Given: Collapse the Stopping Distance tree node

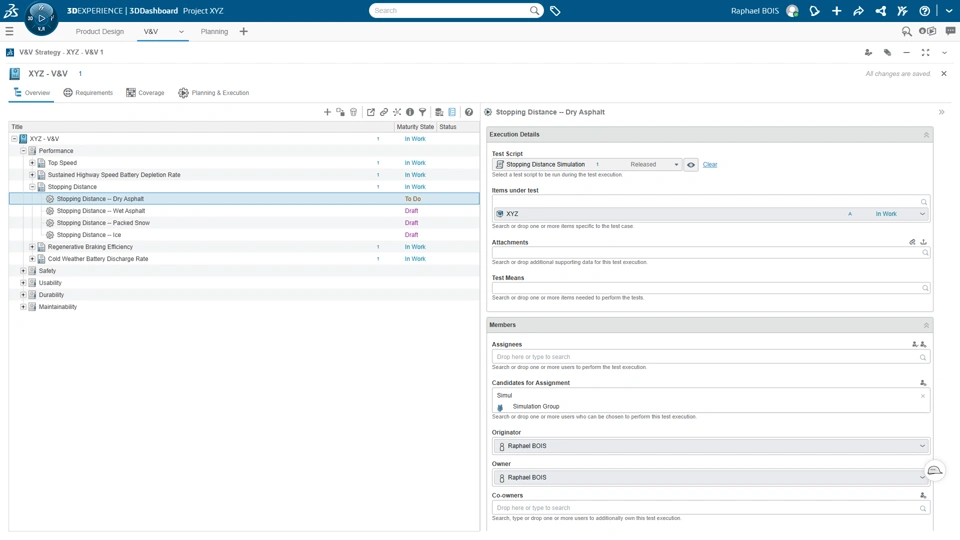Looking at the screenshot, I should tap(32, 187).
